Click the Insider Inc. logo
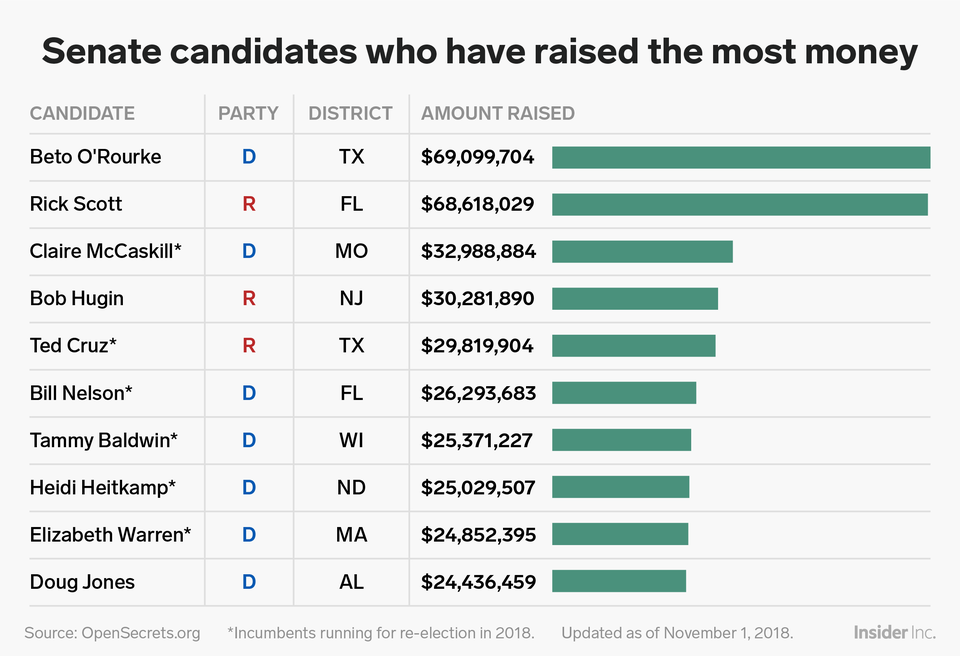Viewport: 960px width, 656px height. coord(894,633)
